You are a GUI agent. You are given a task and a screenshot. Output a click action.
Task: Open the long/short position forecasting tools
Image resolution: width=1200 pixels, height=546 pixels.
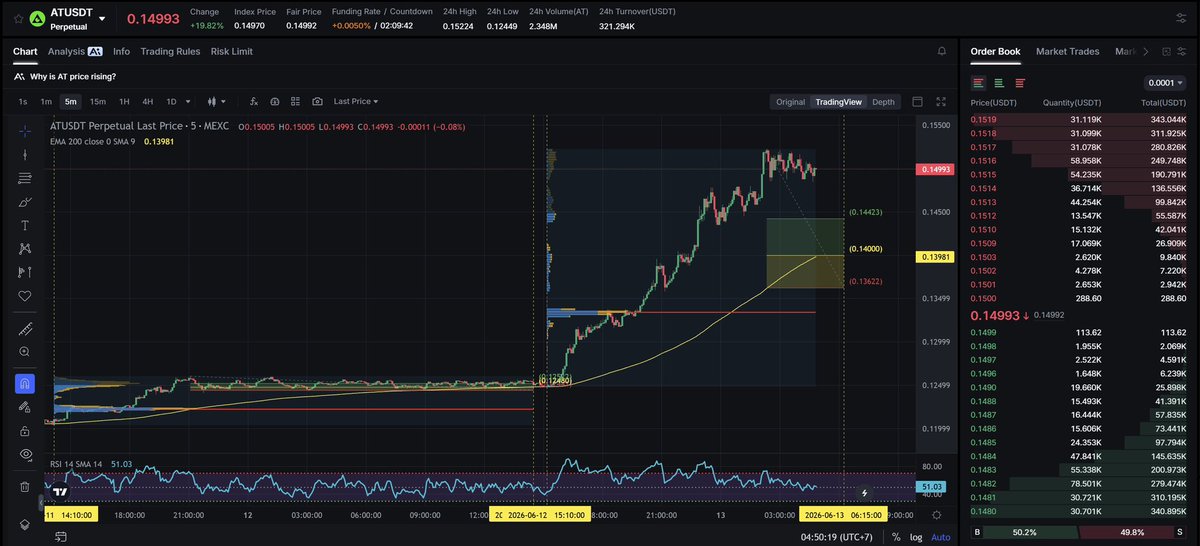(x=25, y=272)
